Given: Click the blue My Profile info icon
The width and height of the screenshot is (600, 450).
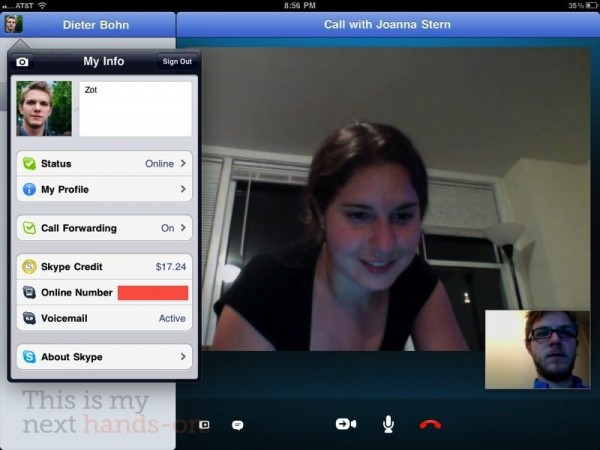Looking at the screenshot, I should pyautogui.click(x=29, y=189).
